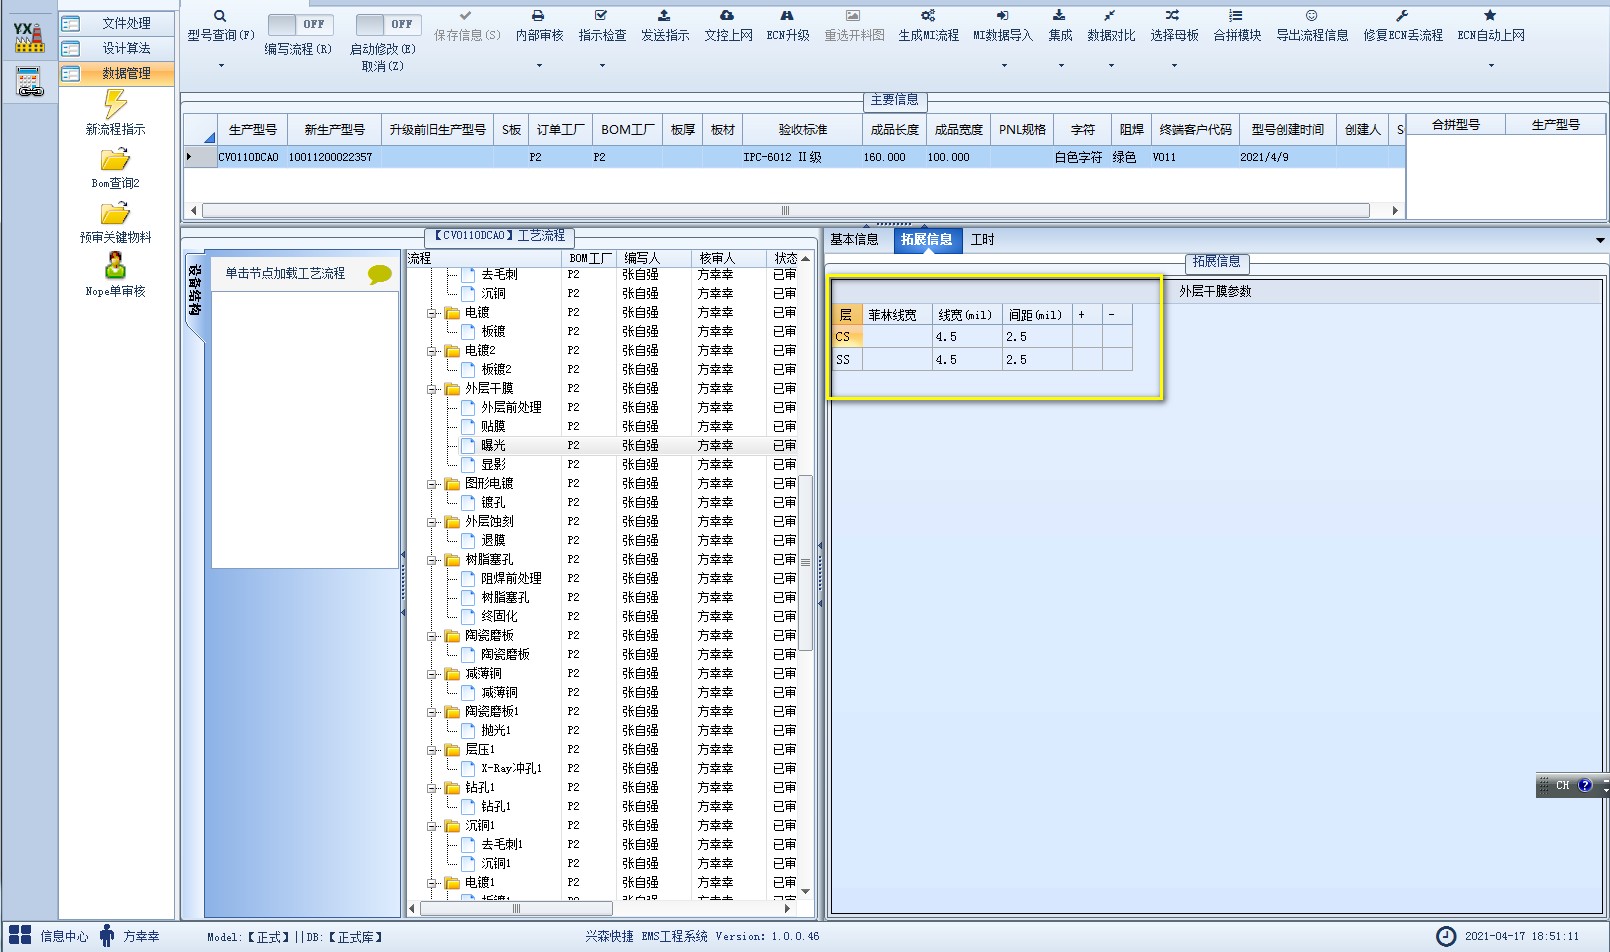The height and width of the screenshot is (952, 1610).
Task: Click the calculator icon in left sidebar
Action: click(30, 83)
